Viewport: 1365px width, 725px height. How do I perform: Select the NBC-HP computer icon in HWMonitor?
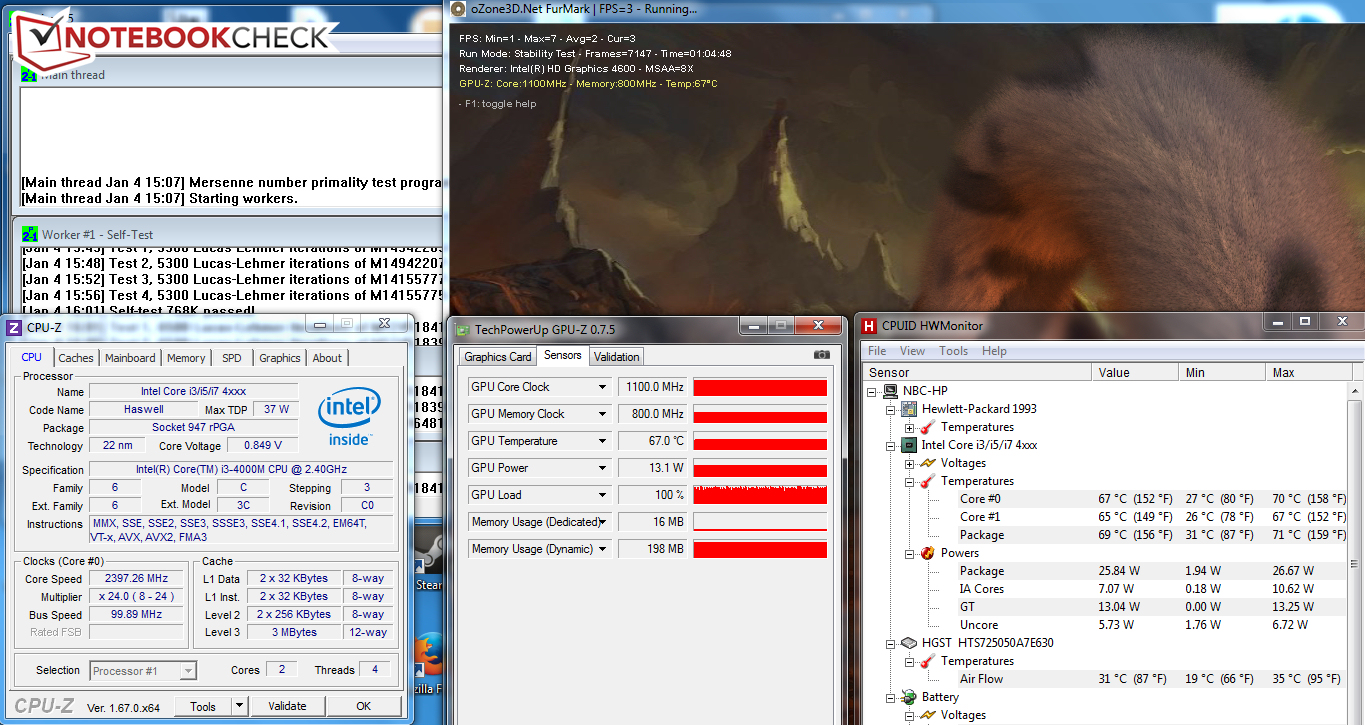click(890, 391)
